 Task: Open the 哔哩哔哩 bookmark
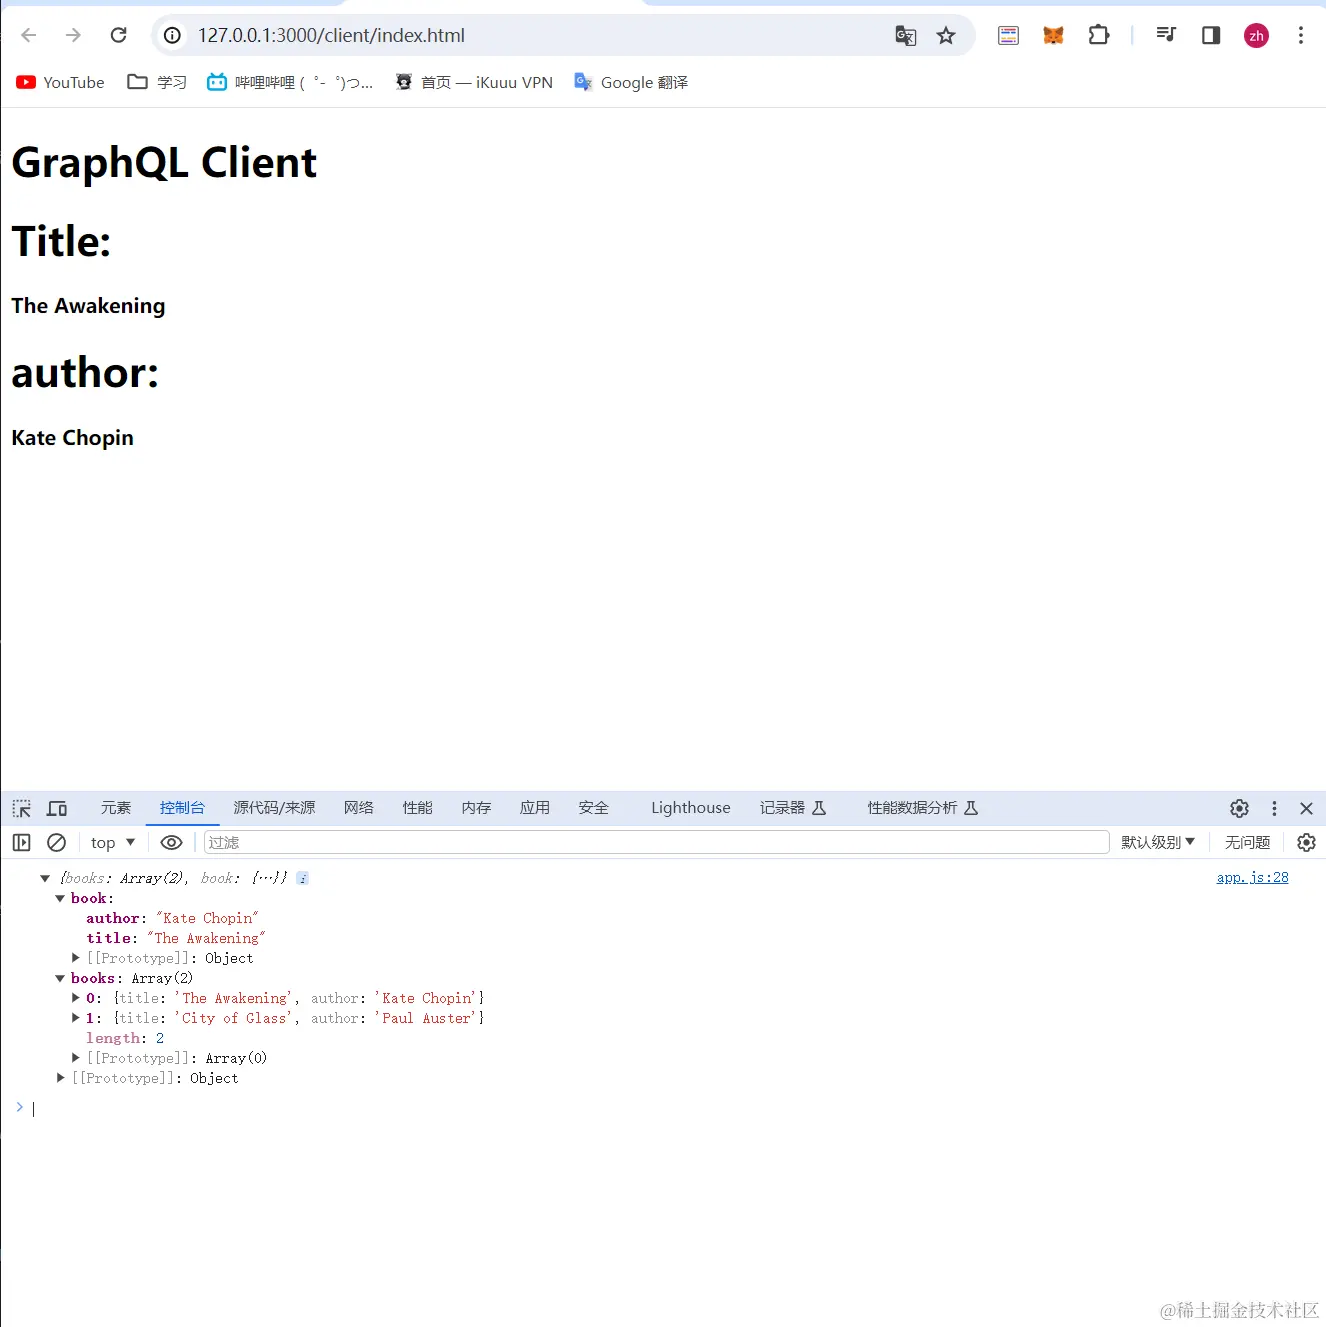(290, 83)
